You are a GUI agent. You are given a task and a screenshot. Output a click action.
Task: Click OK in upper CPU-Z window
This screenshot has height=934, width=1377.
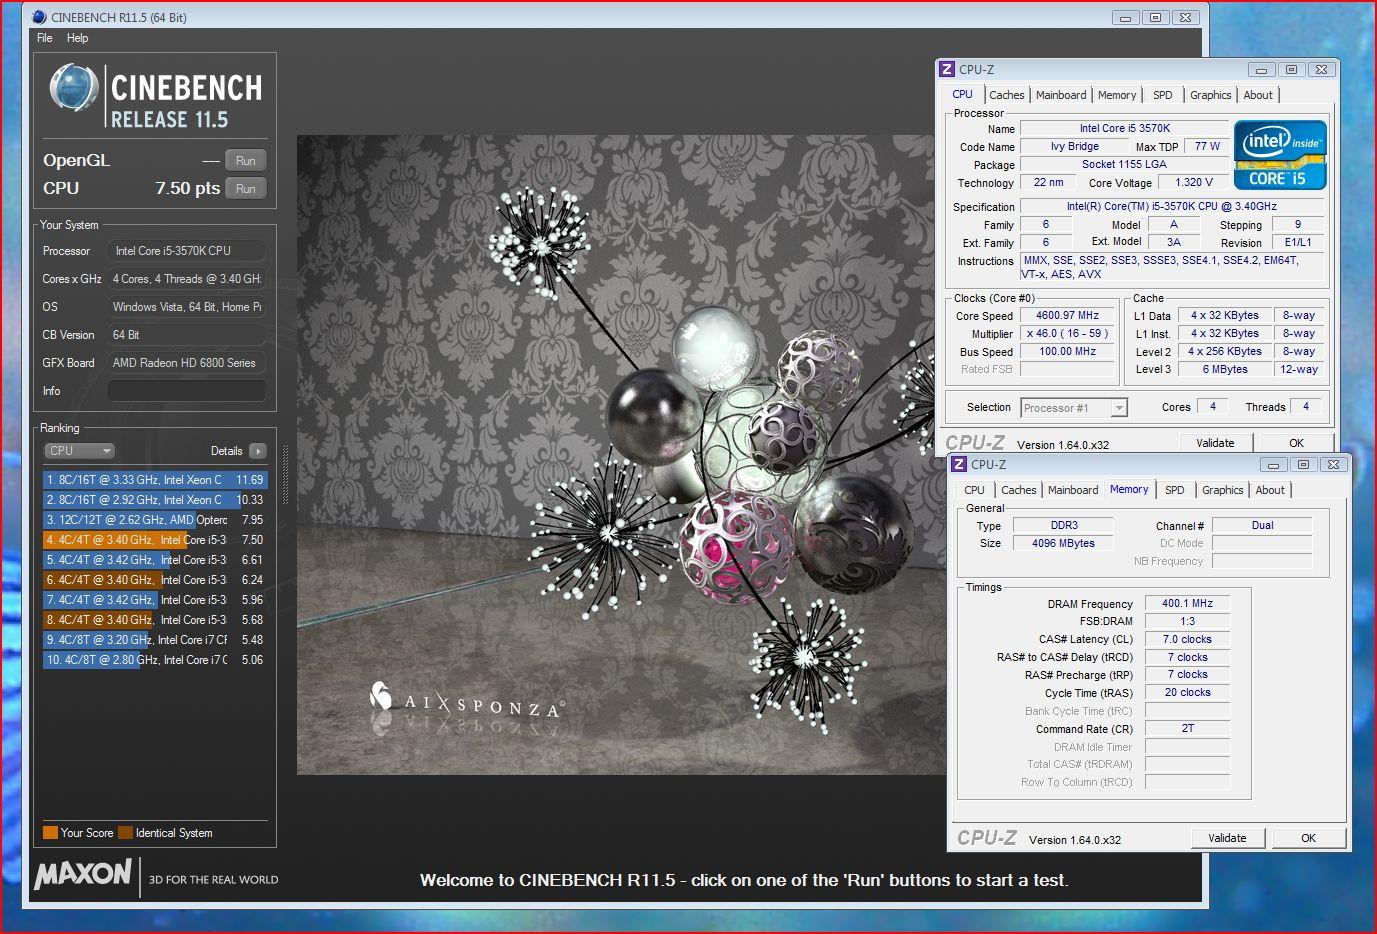coord(1296,443)
